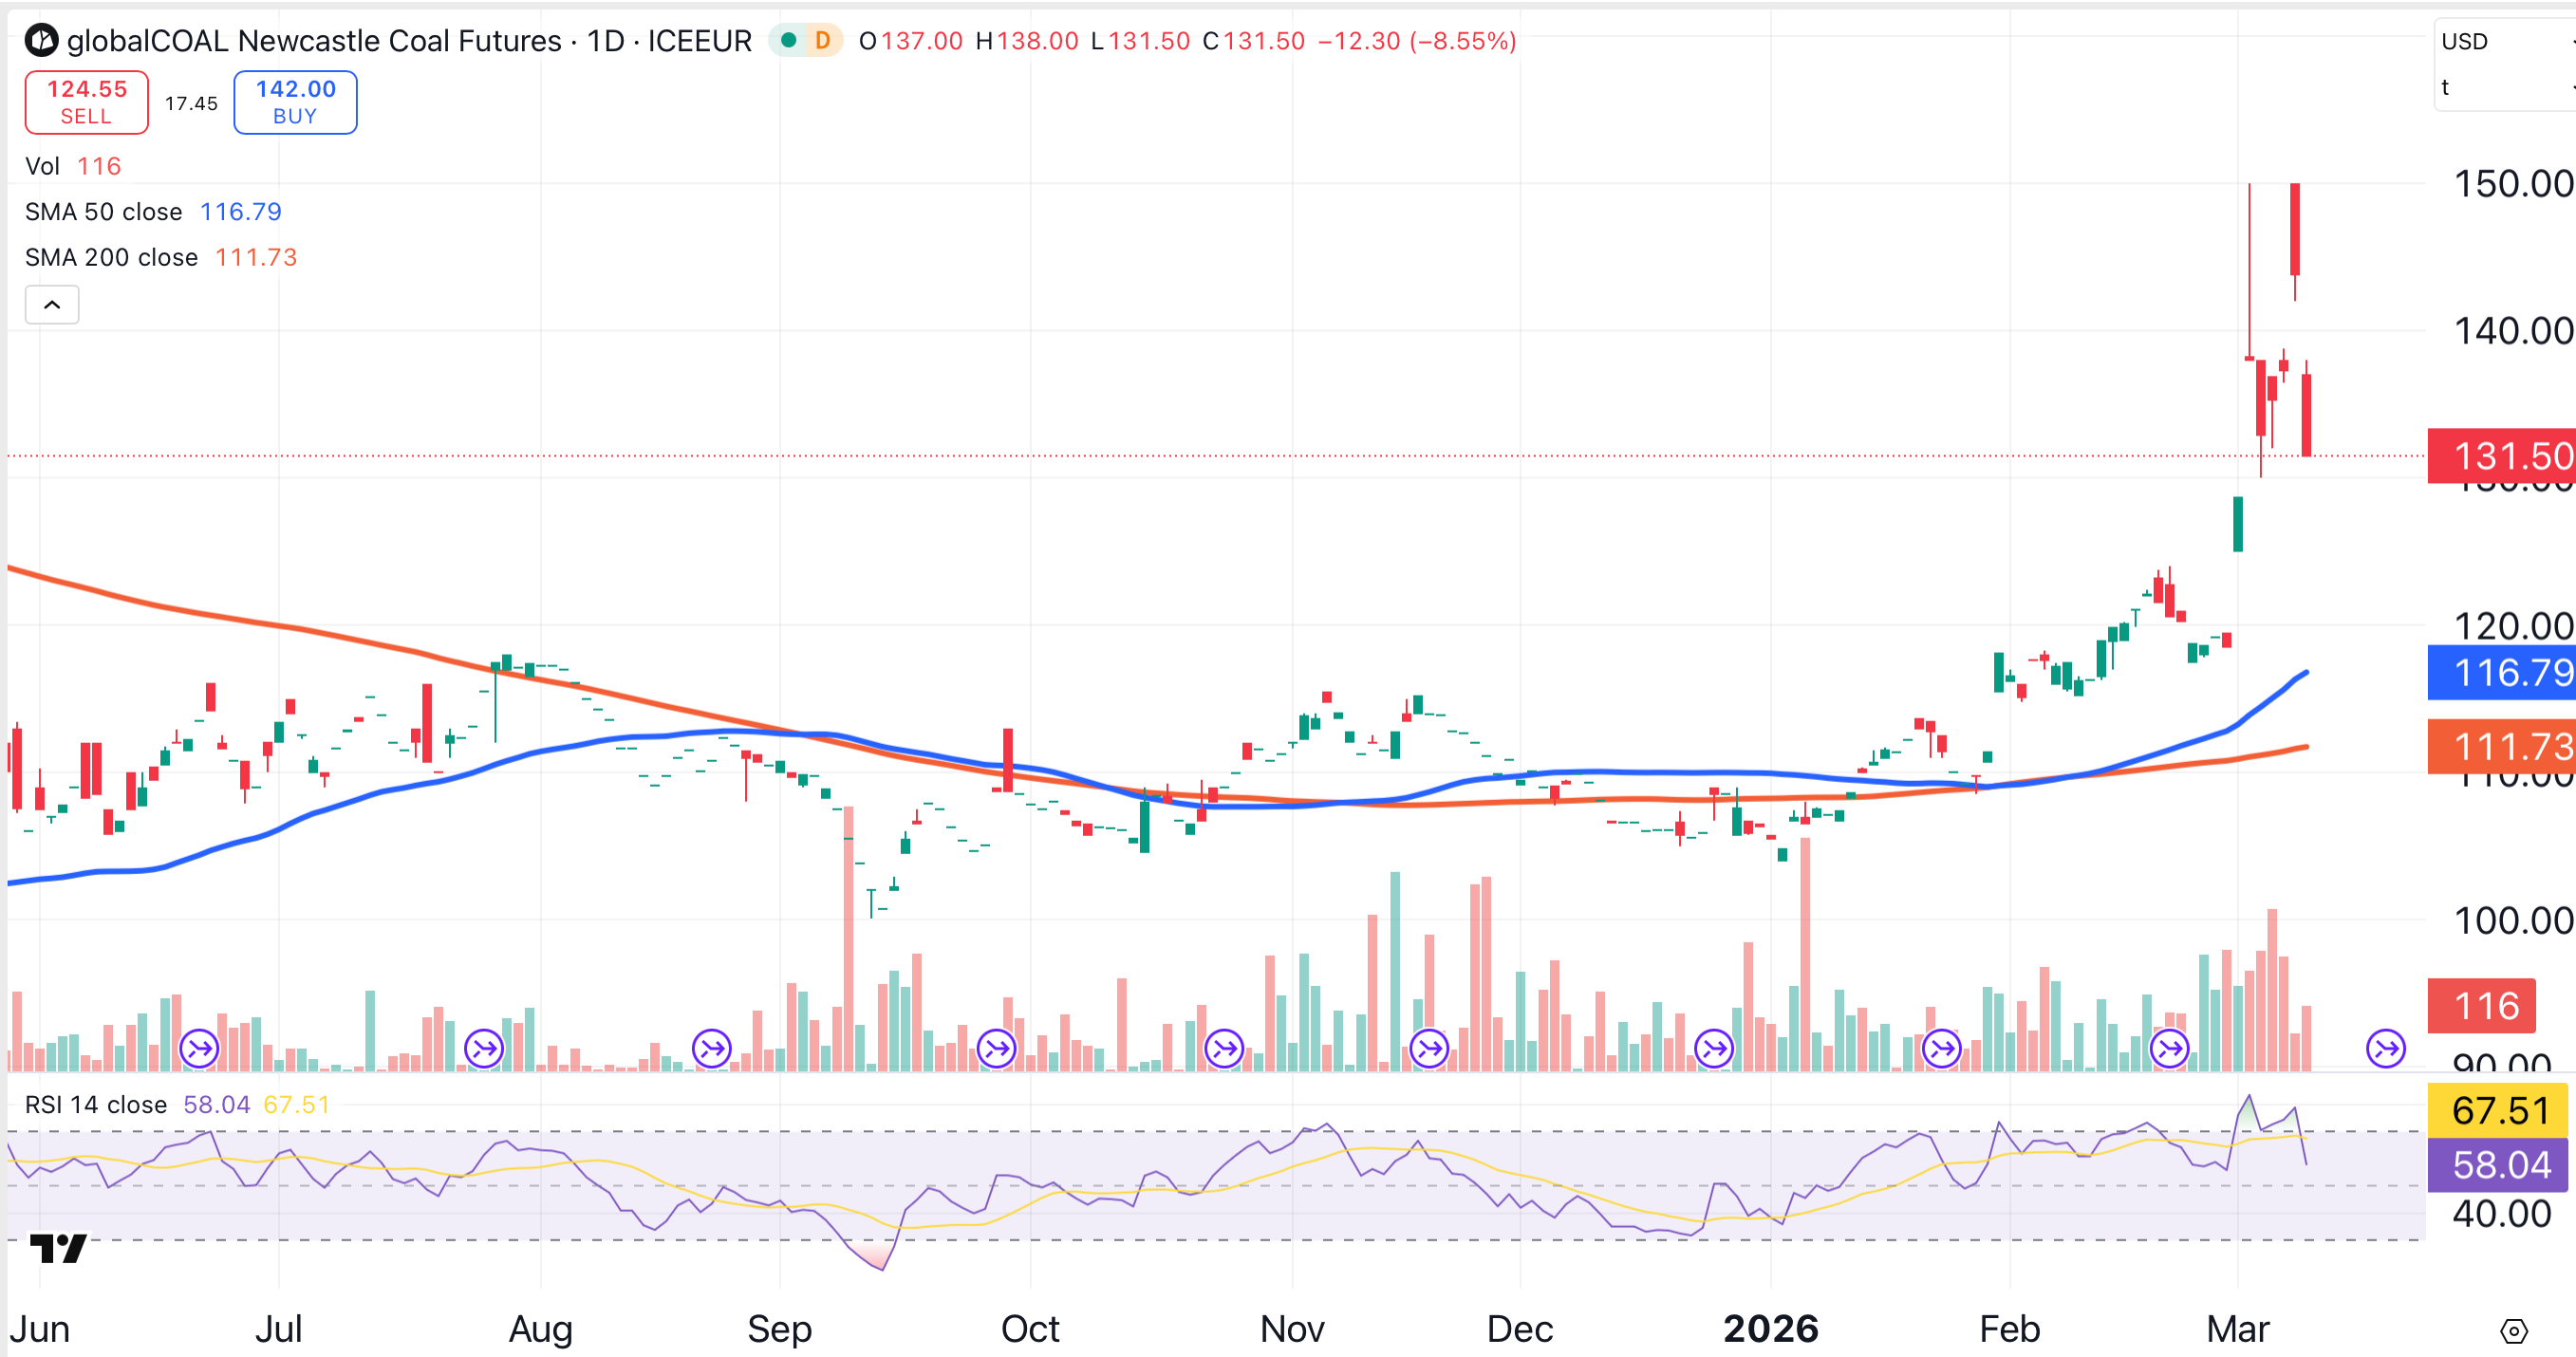Screen dimensions: 2576x1357
Task: Open the TradingView logo at chart bottom
Action: tap(58, 1248)
